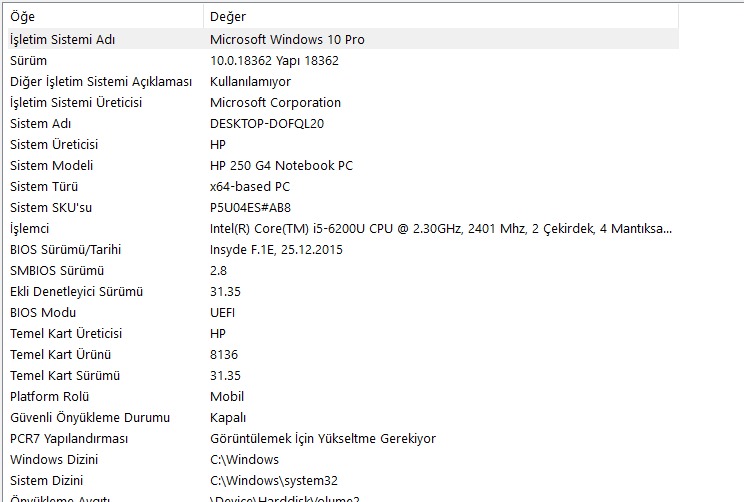
Task: Click the value 10.0.18362 Yapı 18362
Action: 274,61
